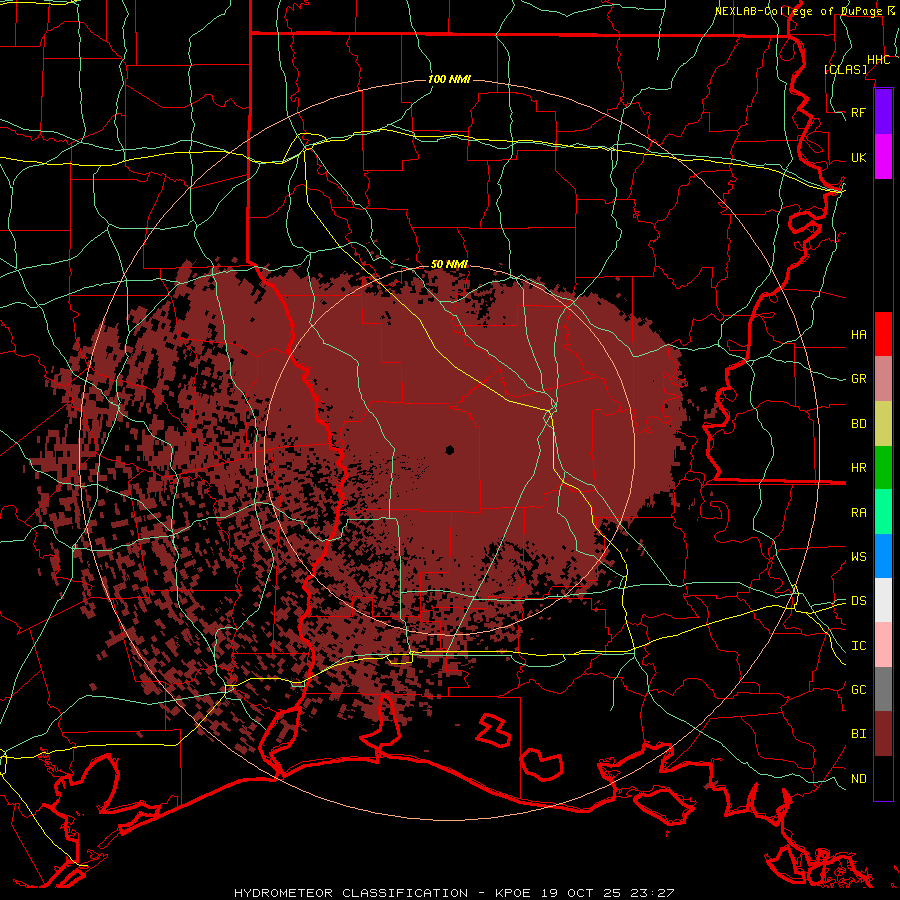
Task: Click the magenta UK legend color swatch
Action: click(x=883, y=157)
